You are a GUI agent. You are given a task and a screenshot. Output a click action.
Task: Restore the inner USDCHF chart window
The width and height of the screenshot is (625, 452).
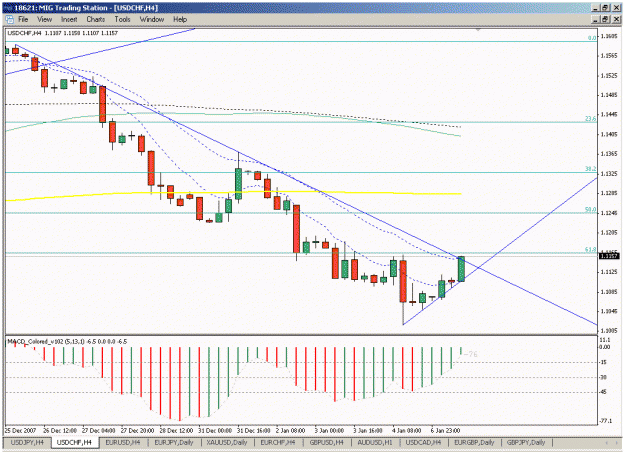(x=605, y=19)
